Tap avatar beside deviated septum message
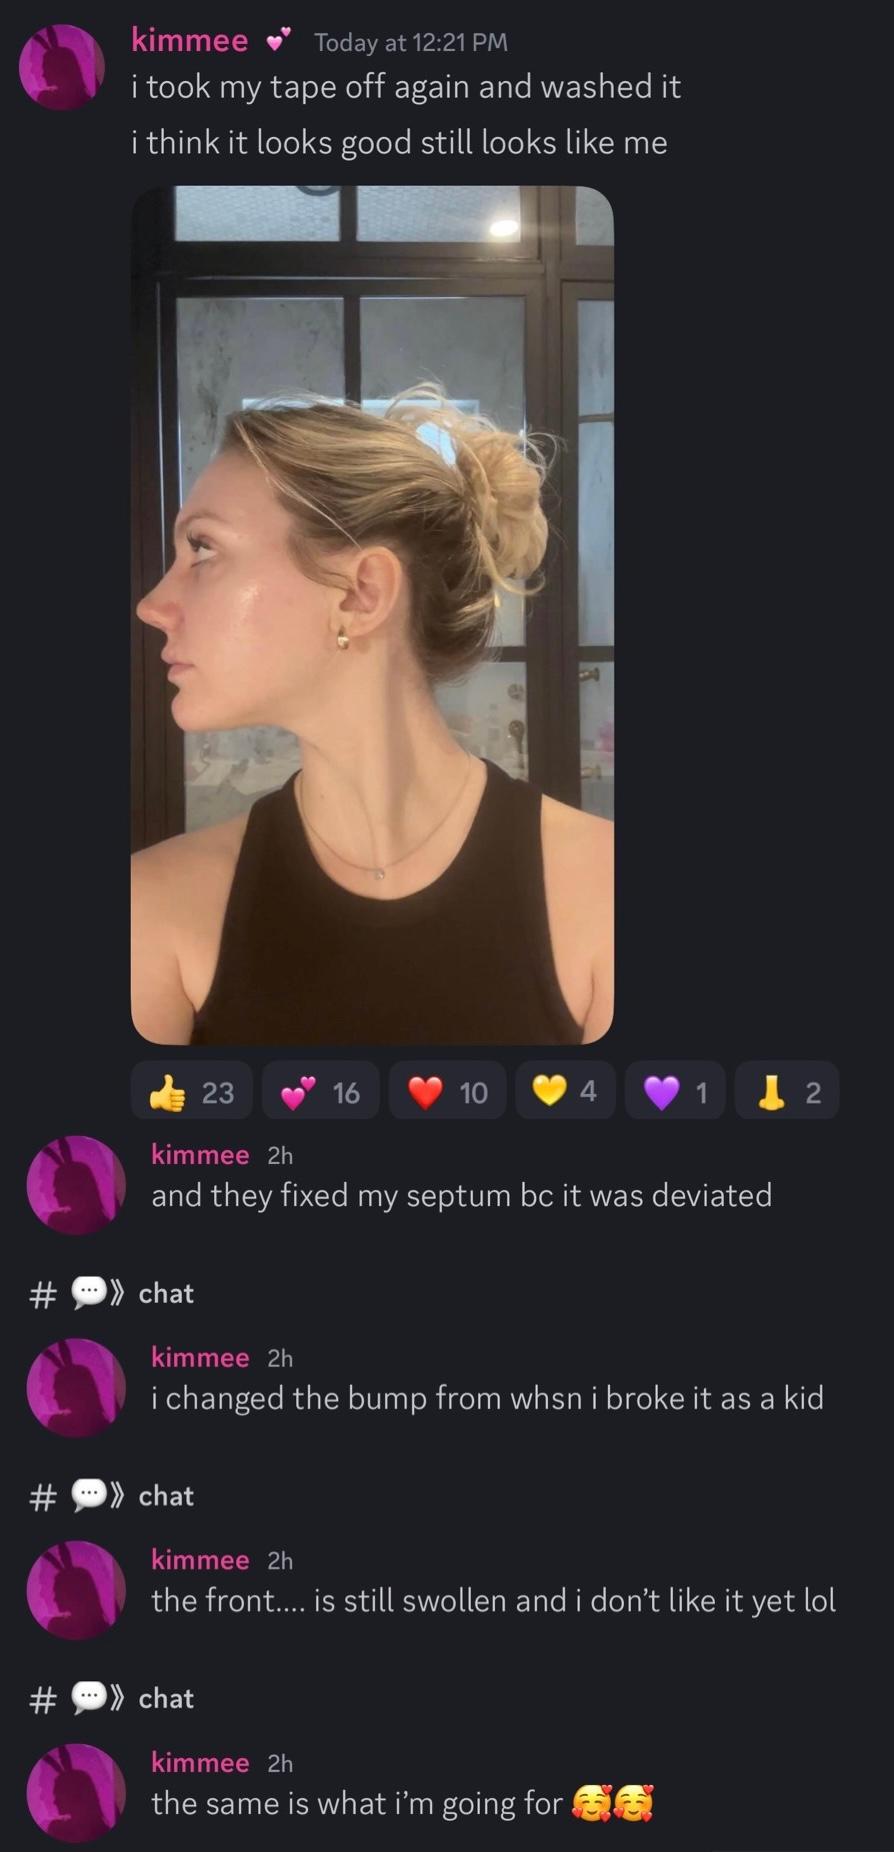This screenshot has height=1852, width=894. coord(76,1185)
